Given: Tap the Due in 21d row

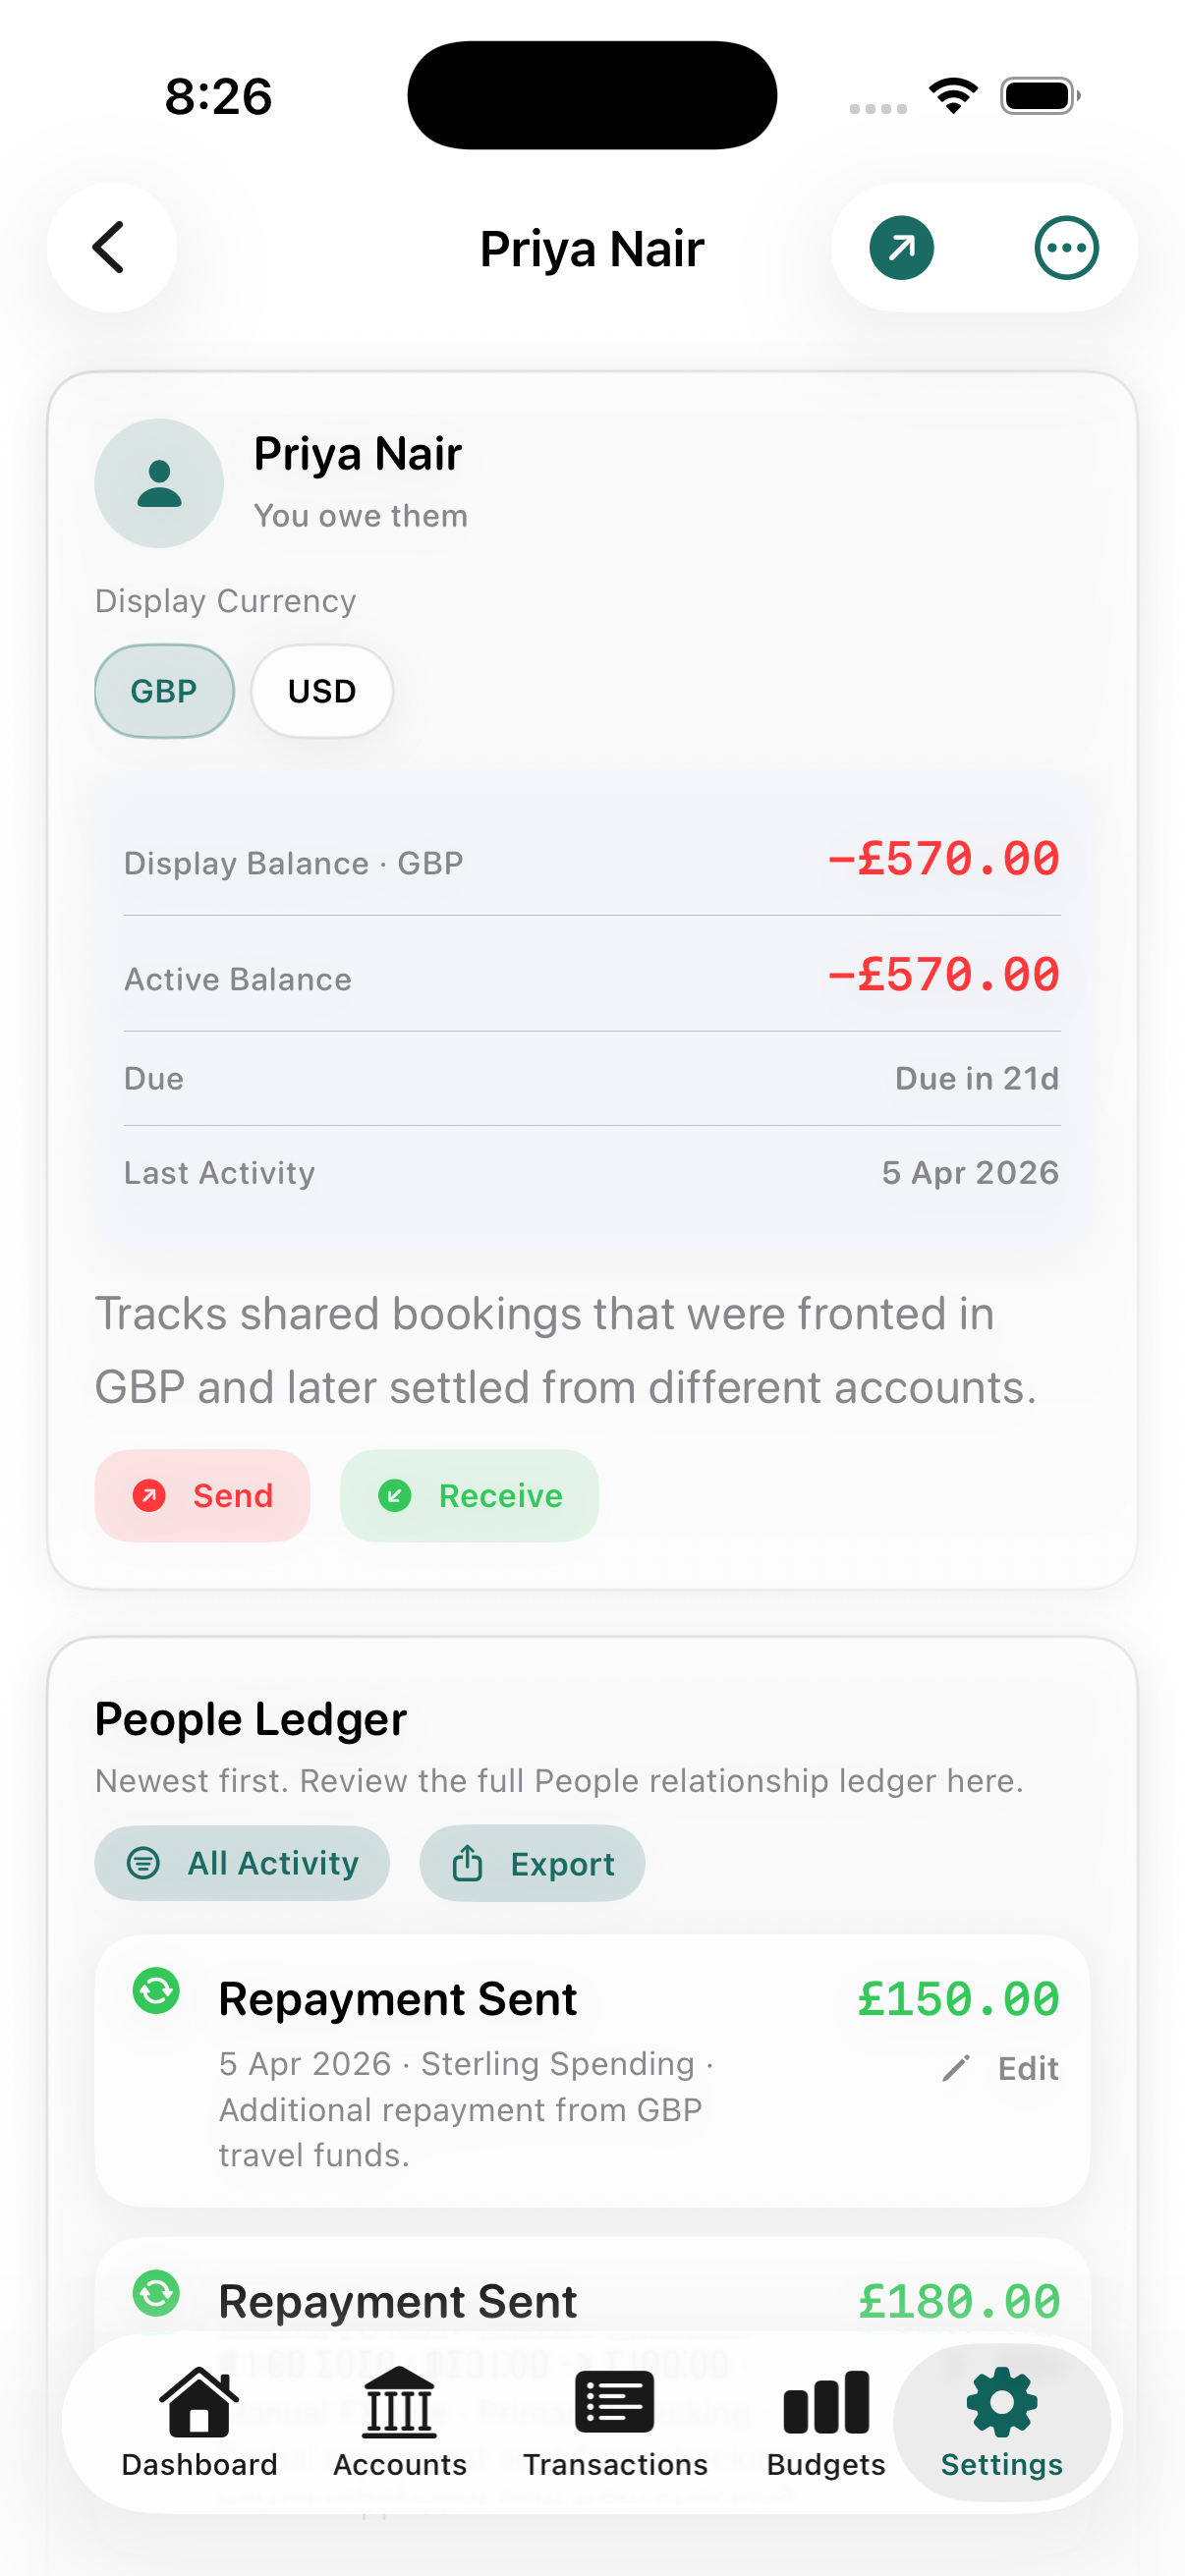Looking at the screenshot, I should click(x=592, y=1078).
